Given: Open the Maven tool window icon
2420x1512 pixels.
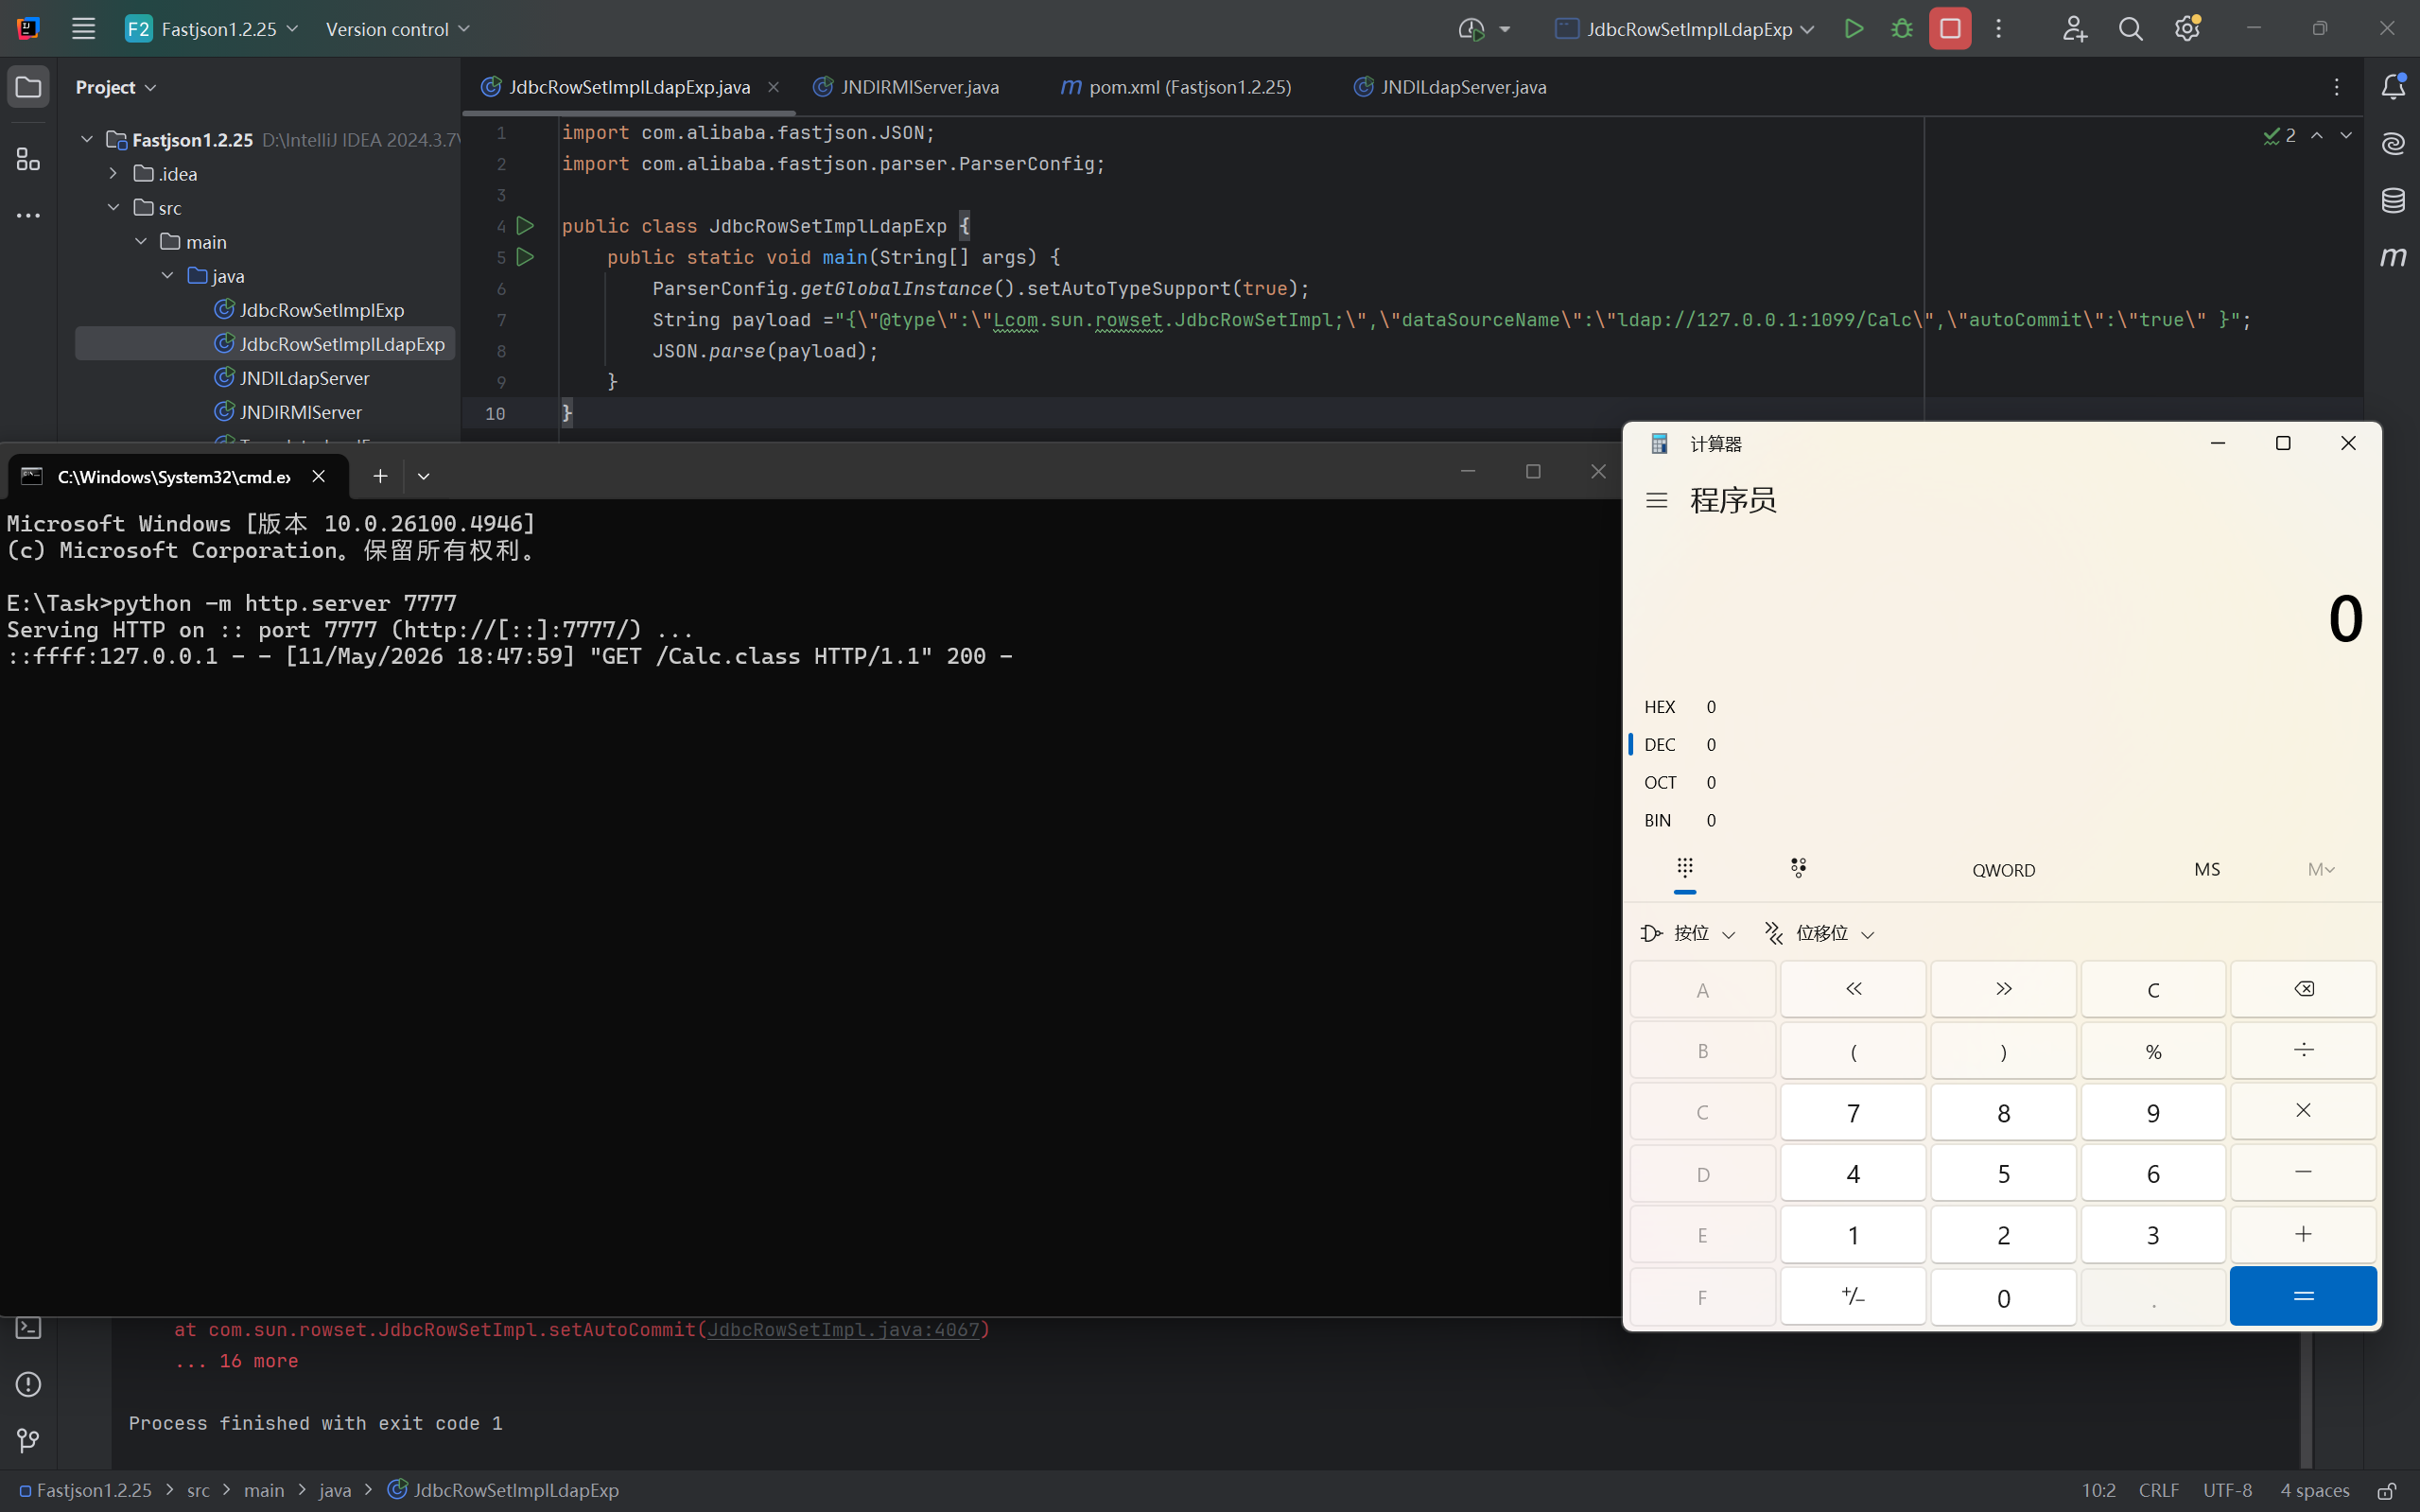Looking at the screenshot, I should click(x=2393, y=257).
